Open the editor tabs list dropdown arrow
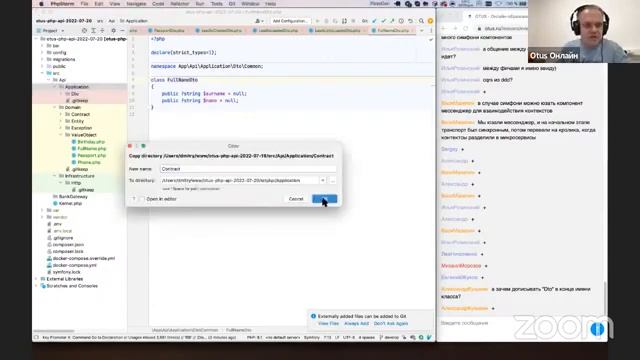 (422, 31)
